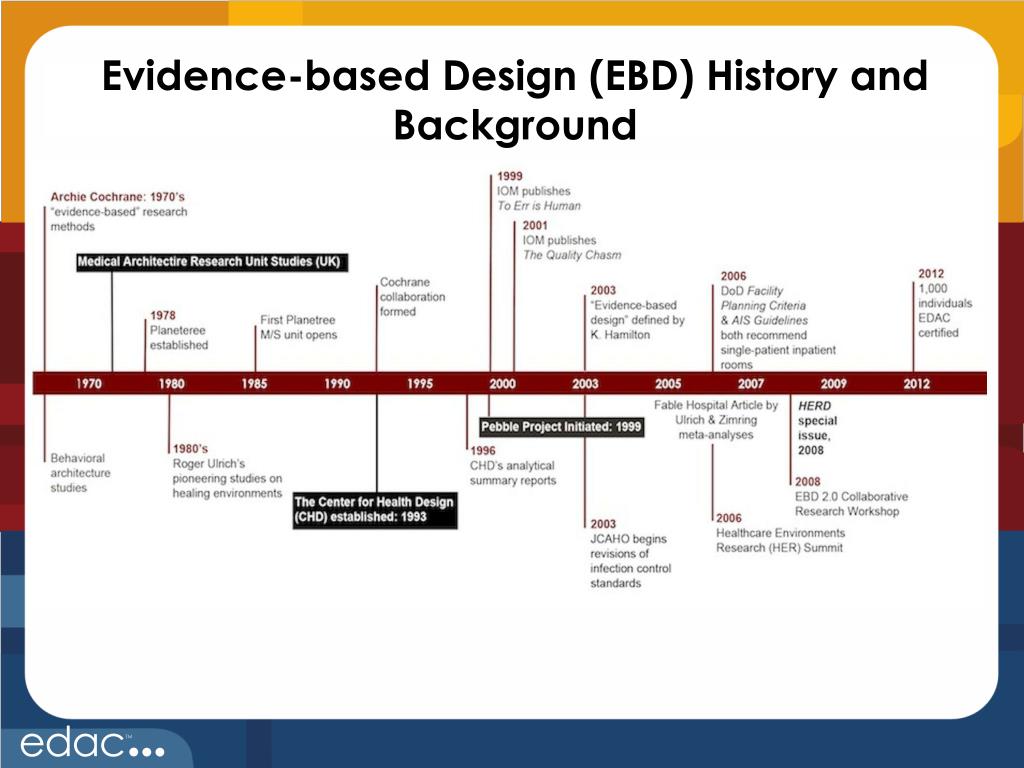Screen dimensions: 1024x768
Task: Select the 'Archie Cochrane: 1970's' heading
Action: (118, 197)
